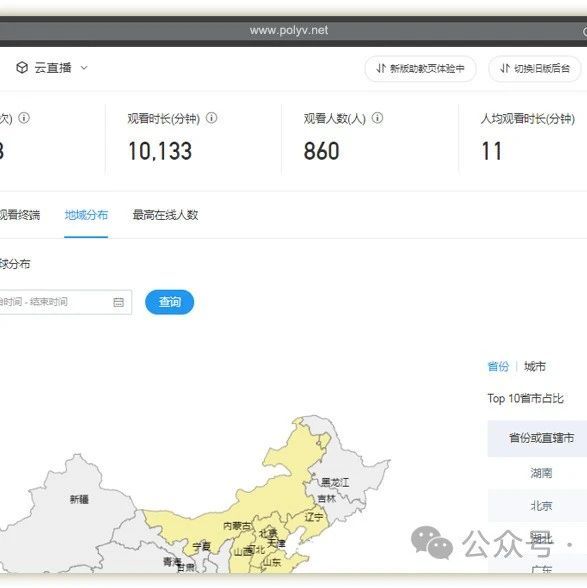Switch ranking to 省份 view
Image resolution: width=587 pixels, height=588 pixels.
click(x=498, y=366)
